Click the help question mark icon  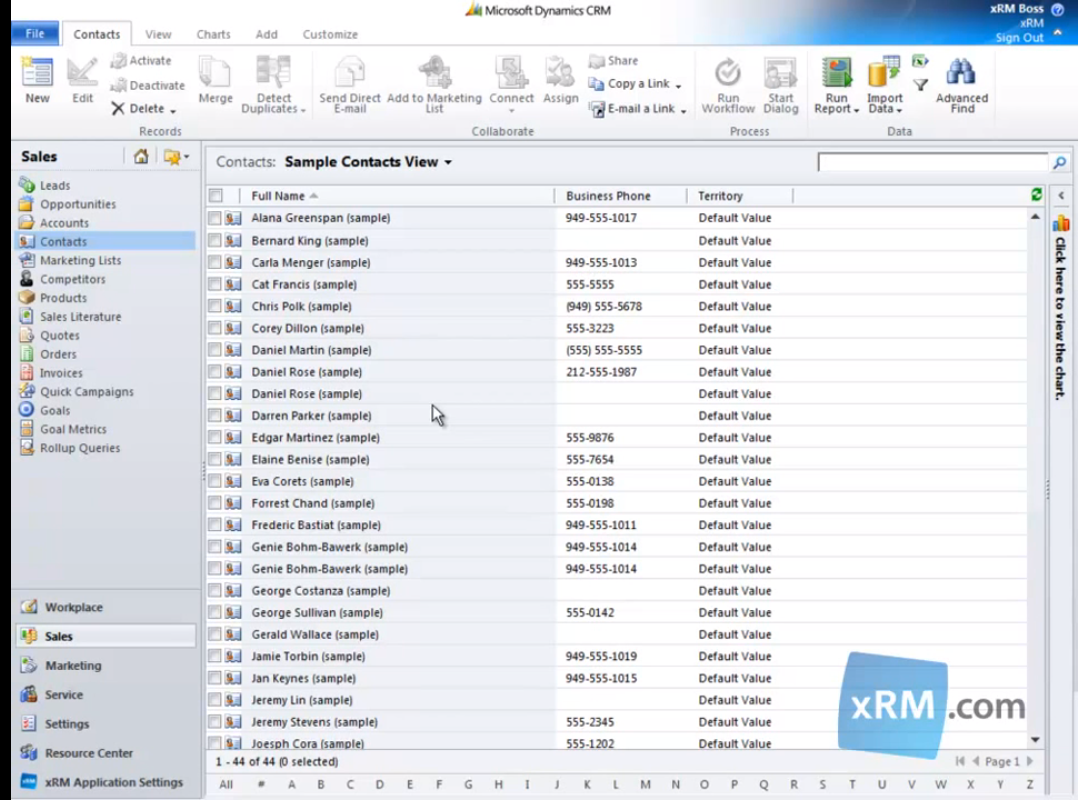1057,9
